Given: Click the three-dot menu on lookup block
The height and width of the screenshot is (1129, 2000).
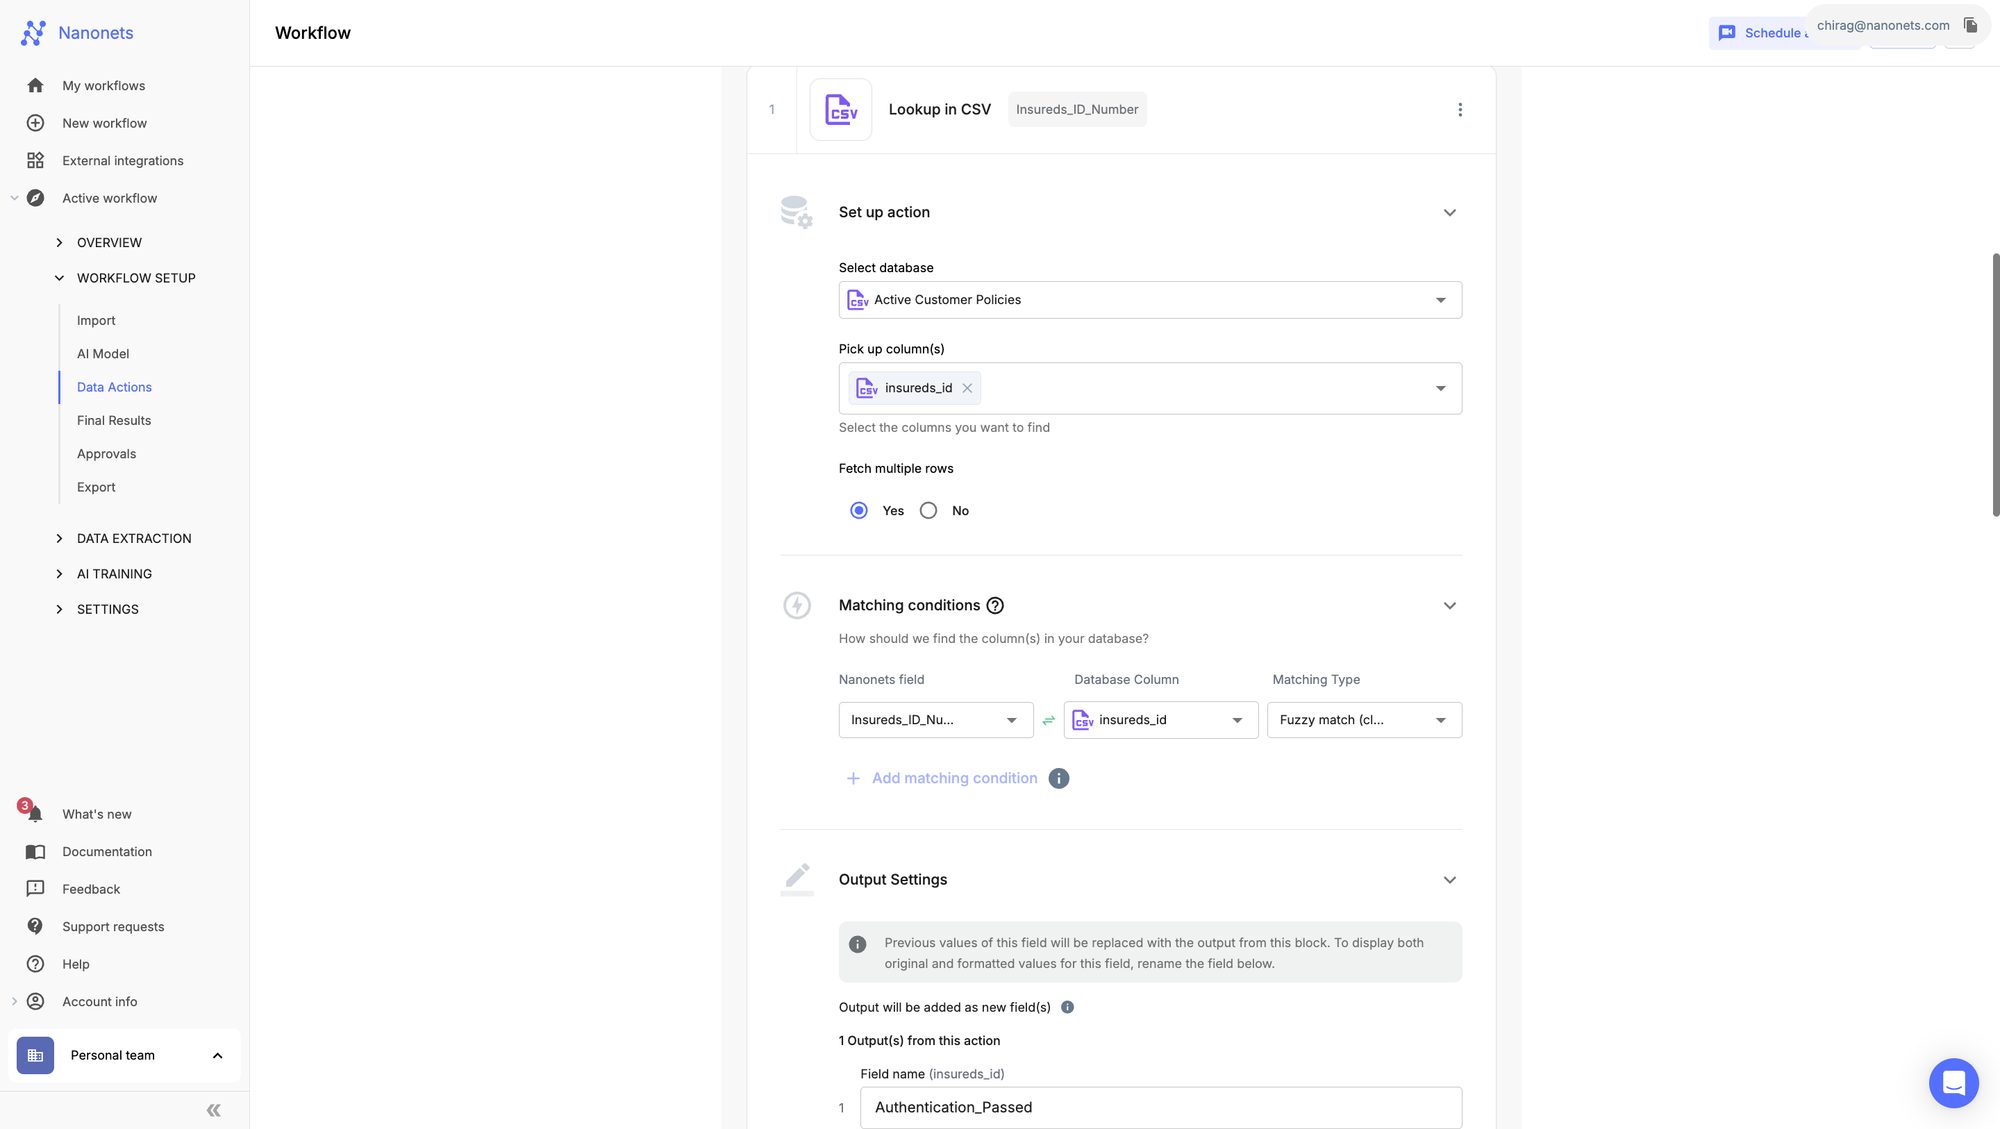Looking at the screenshot, I should pyautogui.click(x=1460, y=110).
